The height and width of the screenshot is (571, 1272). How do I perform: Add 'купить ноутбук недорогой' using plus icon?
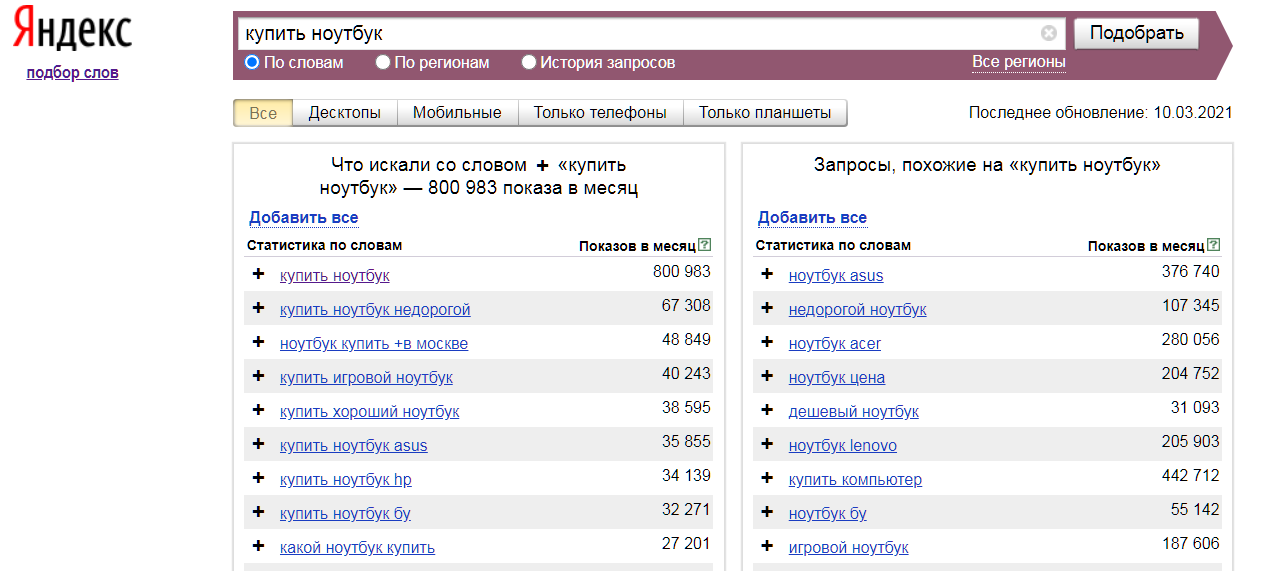coord(258,308)
